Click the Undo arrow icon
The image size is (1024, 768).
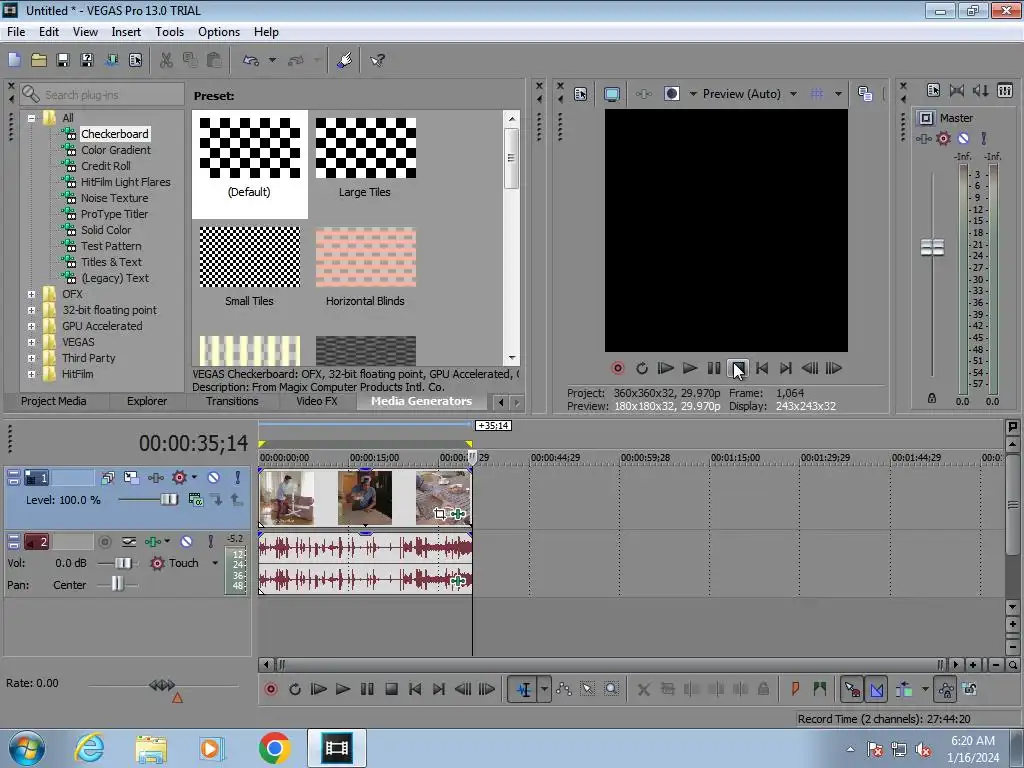[x=251, y=61]
